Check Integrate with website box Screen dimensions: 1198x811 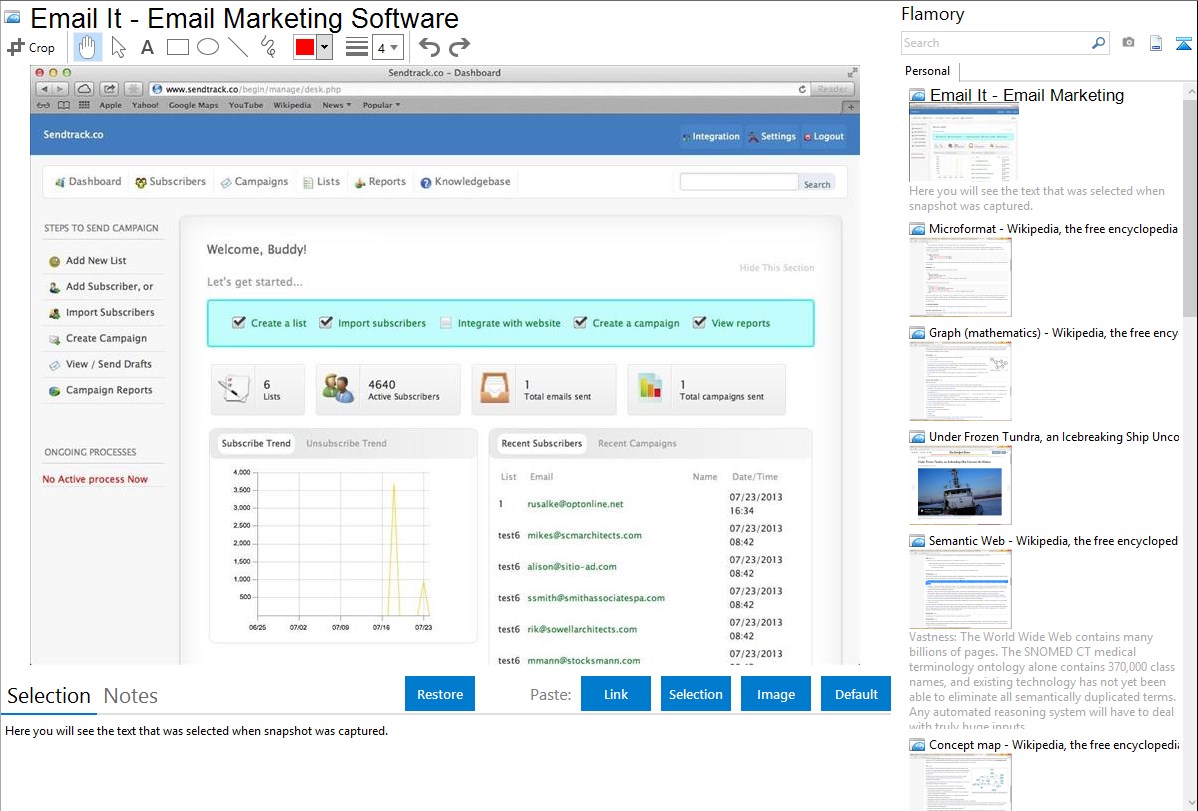point(445,323)
